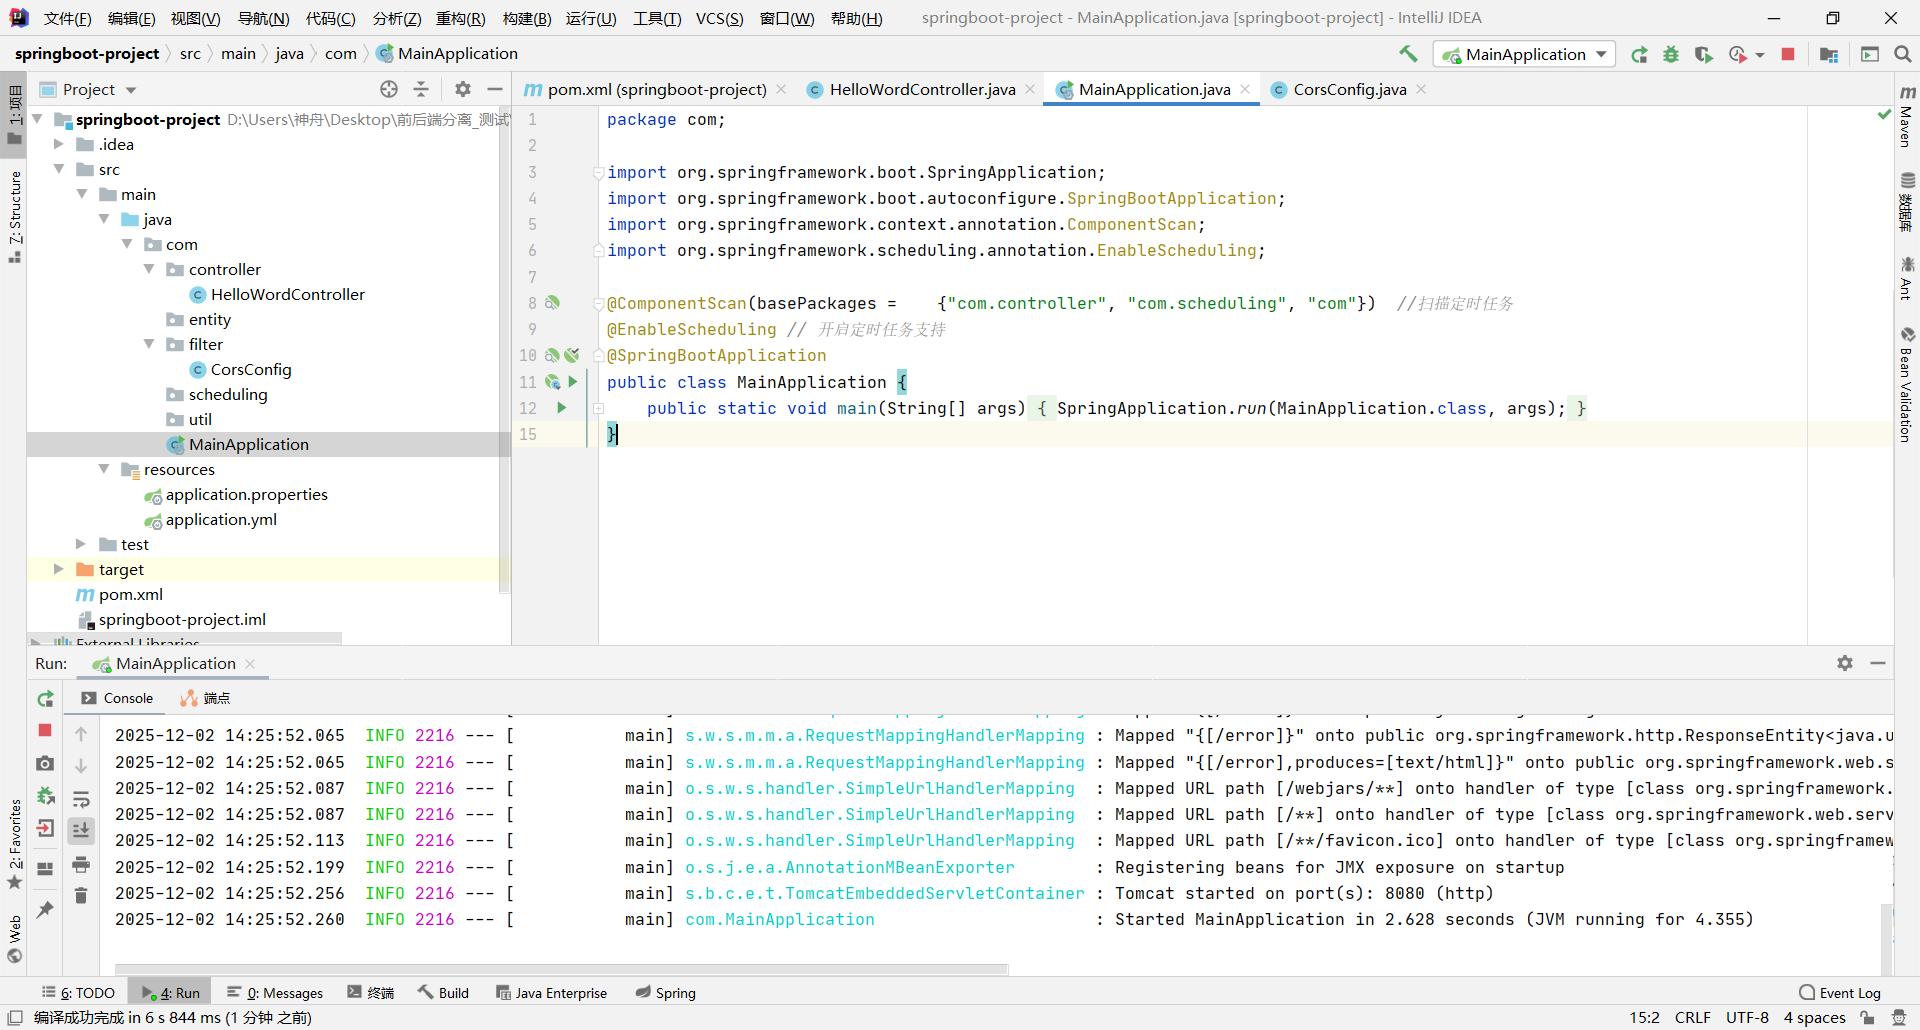The height and width of the screenshot is (1030, 1920).
Task: Open the Favorites tool window
Action: (15, 843)
